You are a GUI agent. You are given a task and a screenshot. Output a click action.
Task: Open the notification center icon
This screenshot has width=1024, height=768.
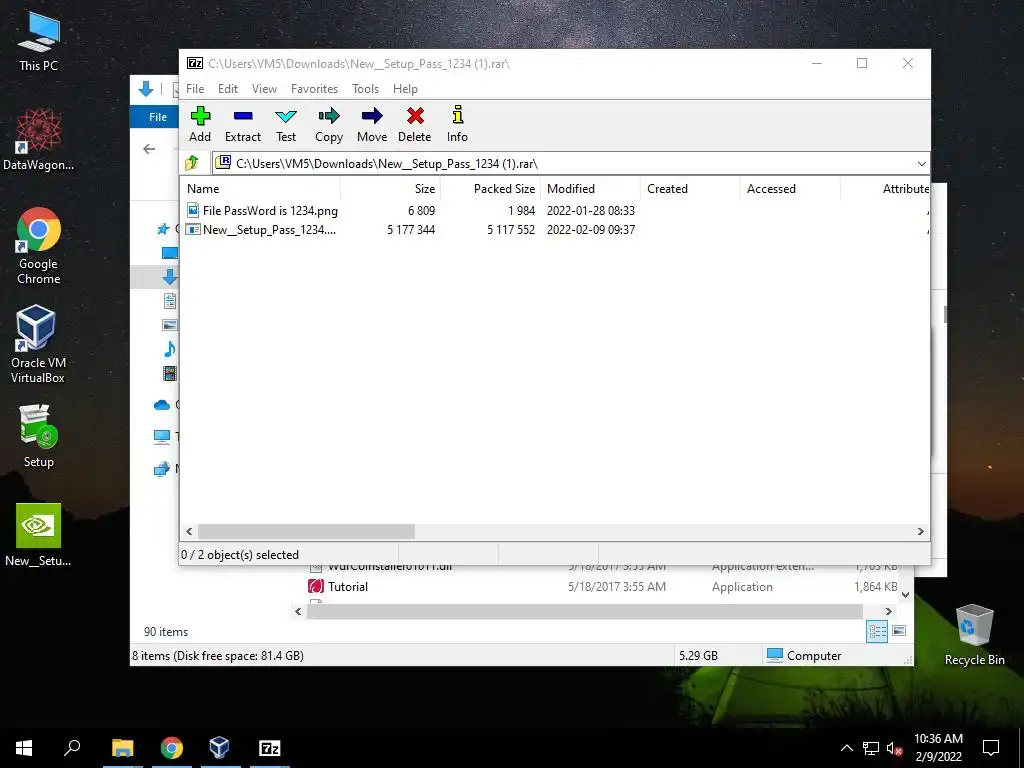tap(991, 748)
